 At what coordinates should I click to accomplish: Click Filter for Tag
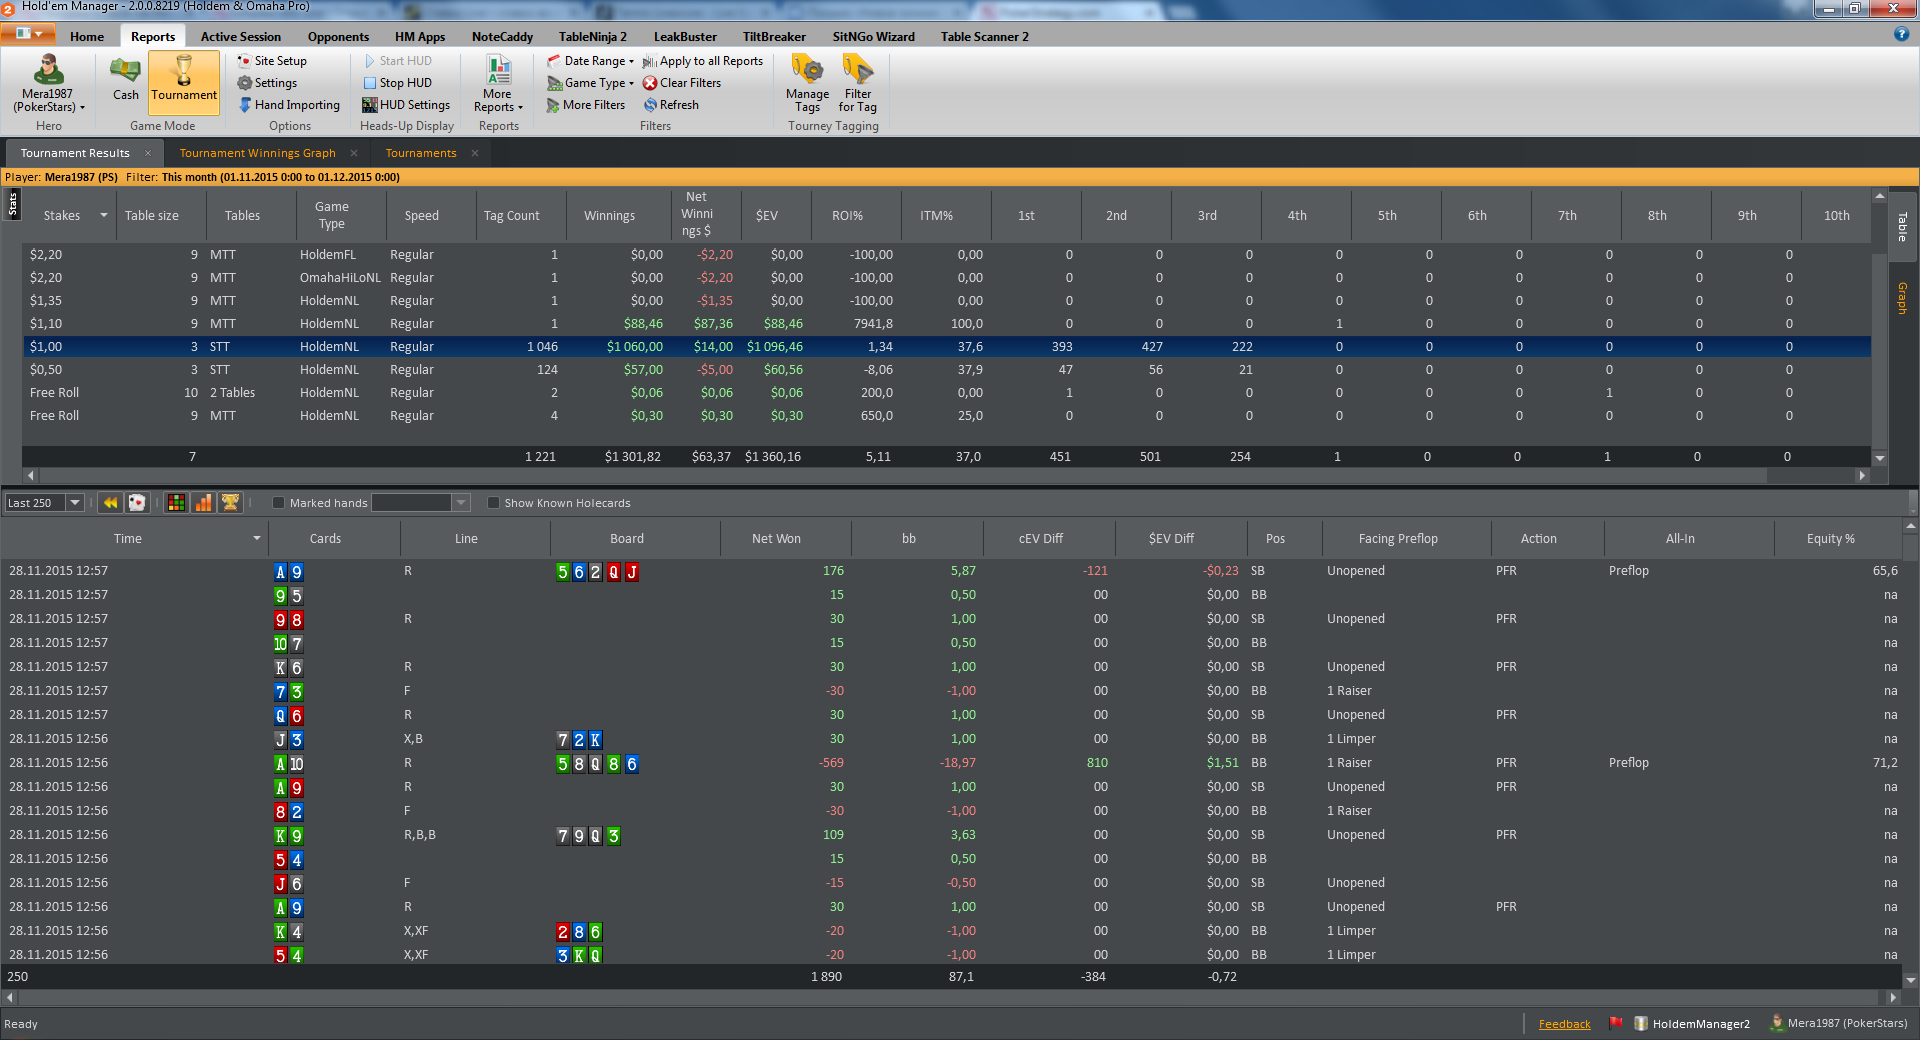click(858, 84)
